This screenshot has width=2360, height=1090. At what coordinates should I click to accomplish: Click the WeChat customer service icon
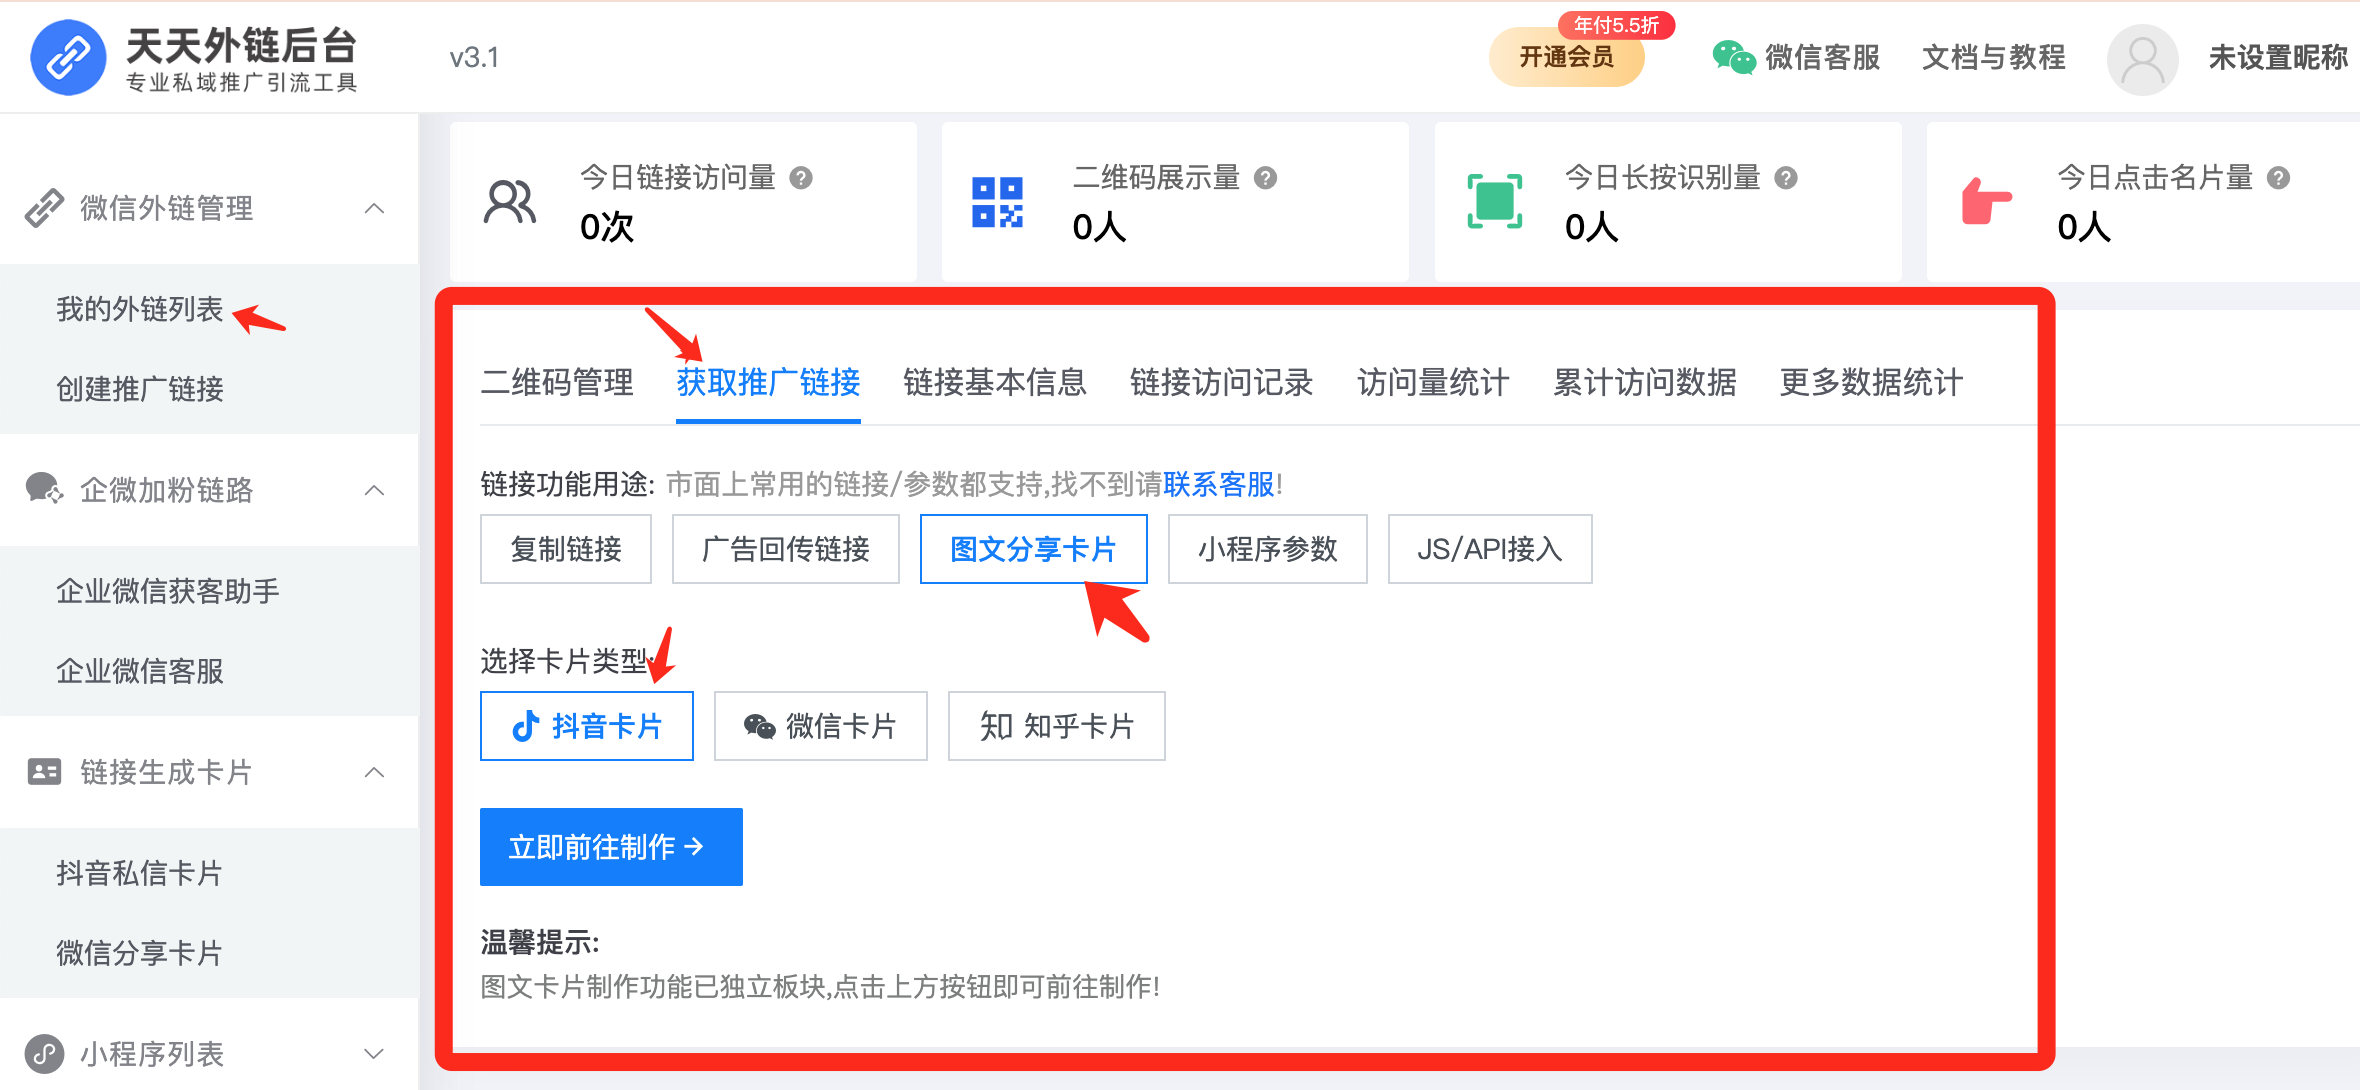[x=1734, y=58]
